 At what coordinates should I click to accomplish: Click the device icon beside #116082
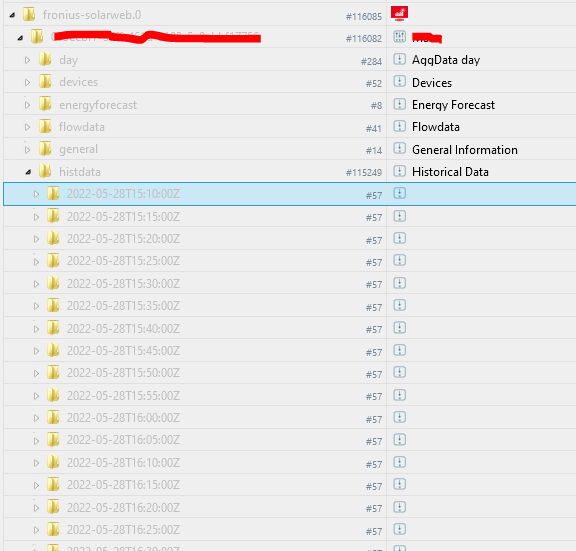pos(400,36)
